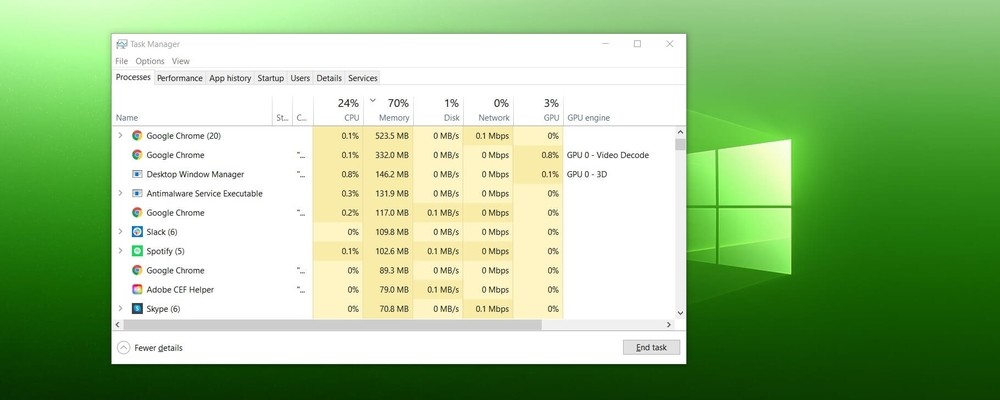Open the View menu

(x=180, y=61)
